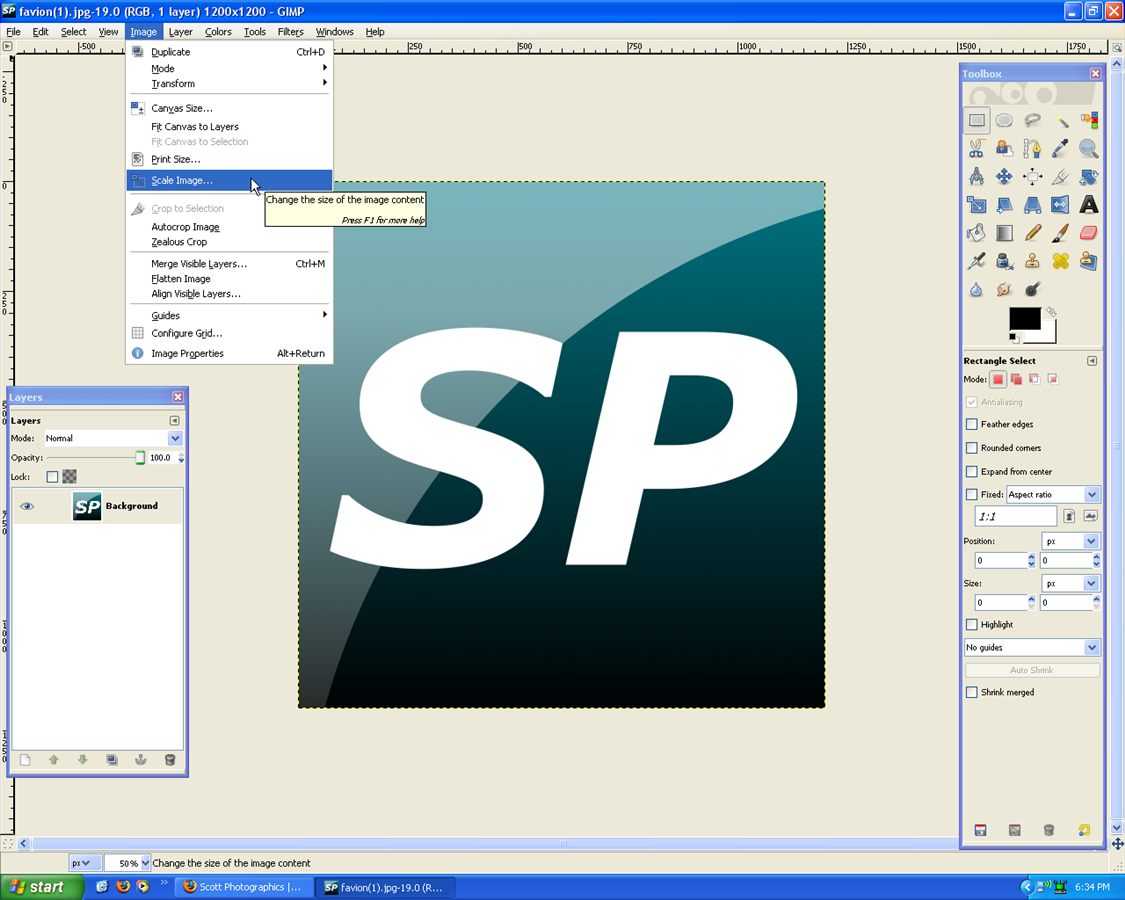Select the Scissors Select tool
The image size is (1125, 900).
976,149
